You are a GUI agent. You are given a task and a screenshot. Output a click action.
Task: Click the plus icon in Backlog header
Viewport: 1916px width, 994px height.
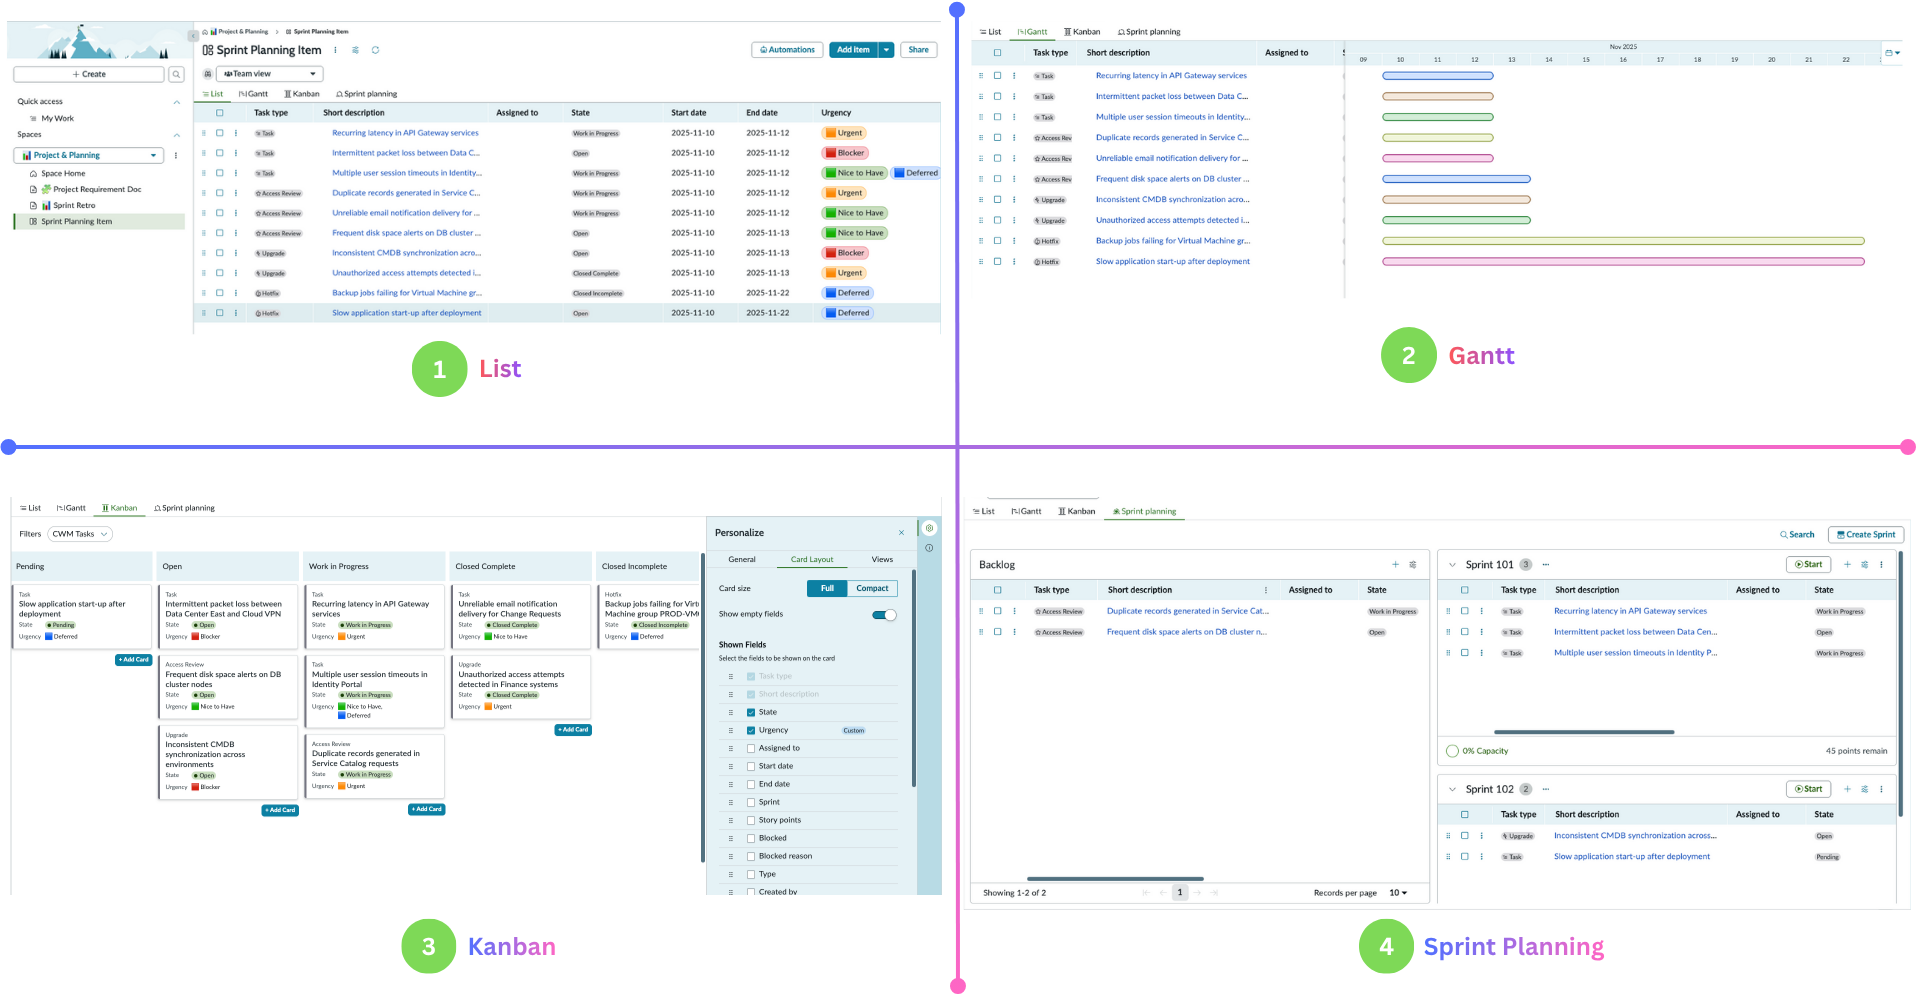pyautogui.click(x=1395, y=565)
